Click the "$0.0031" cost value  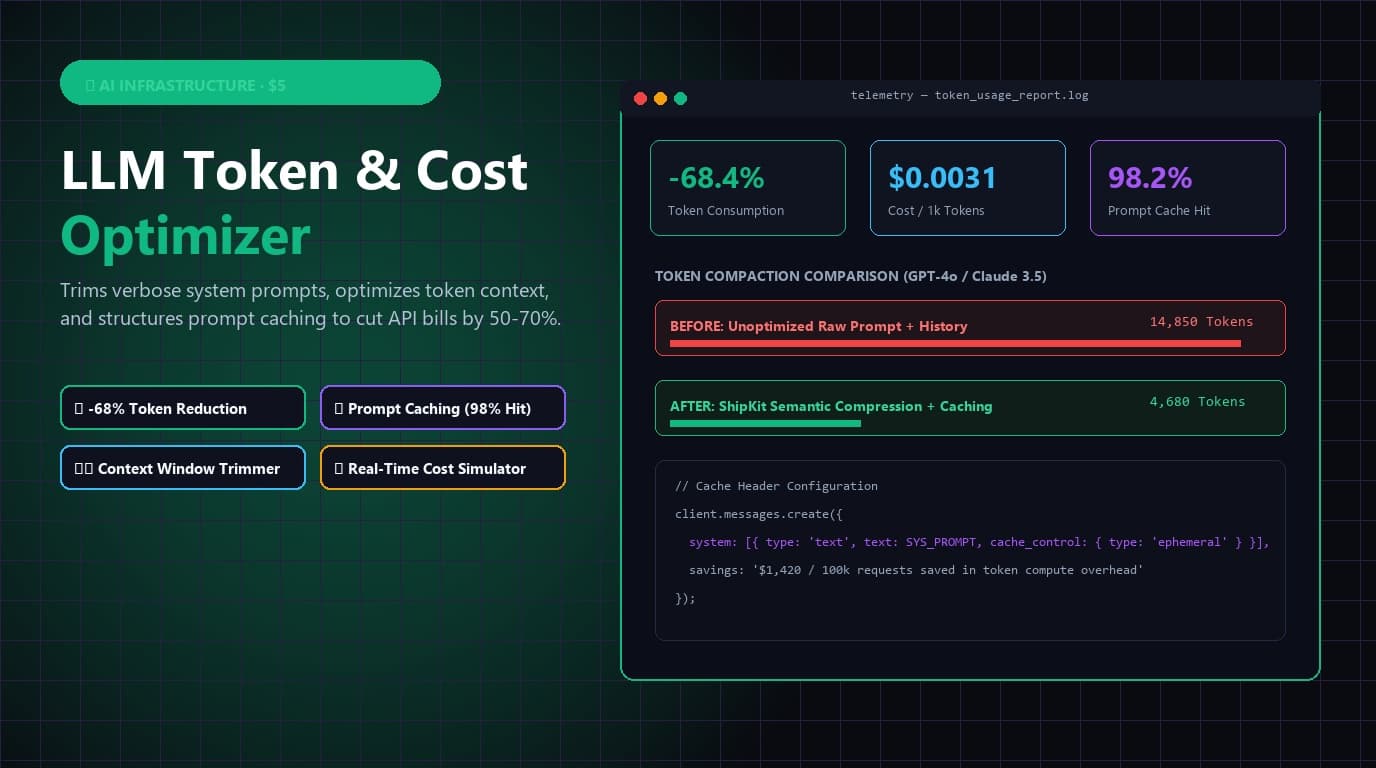tap(942, 178)
